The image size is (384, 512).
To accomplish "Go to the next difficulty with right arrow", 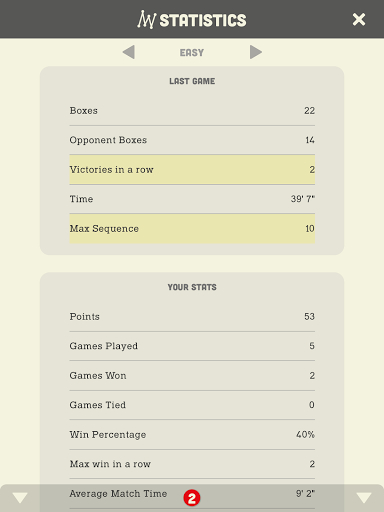I will point(256,52).
